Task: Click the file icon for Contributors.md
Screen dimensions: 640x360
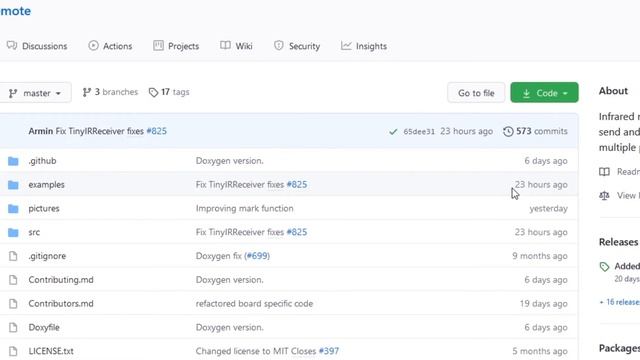Action: pos(13,304)
